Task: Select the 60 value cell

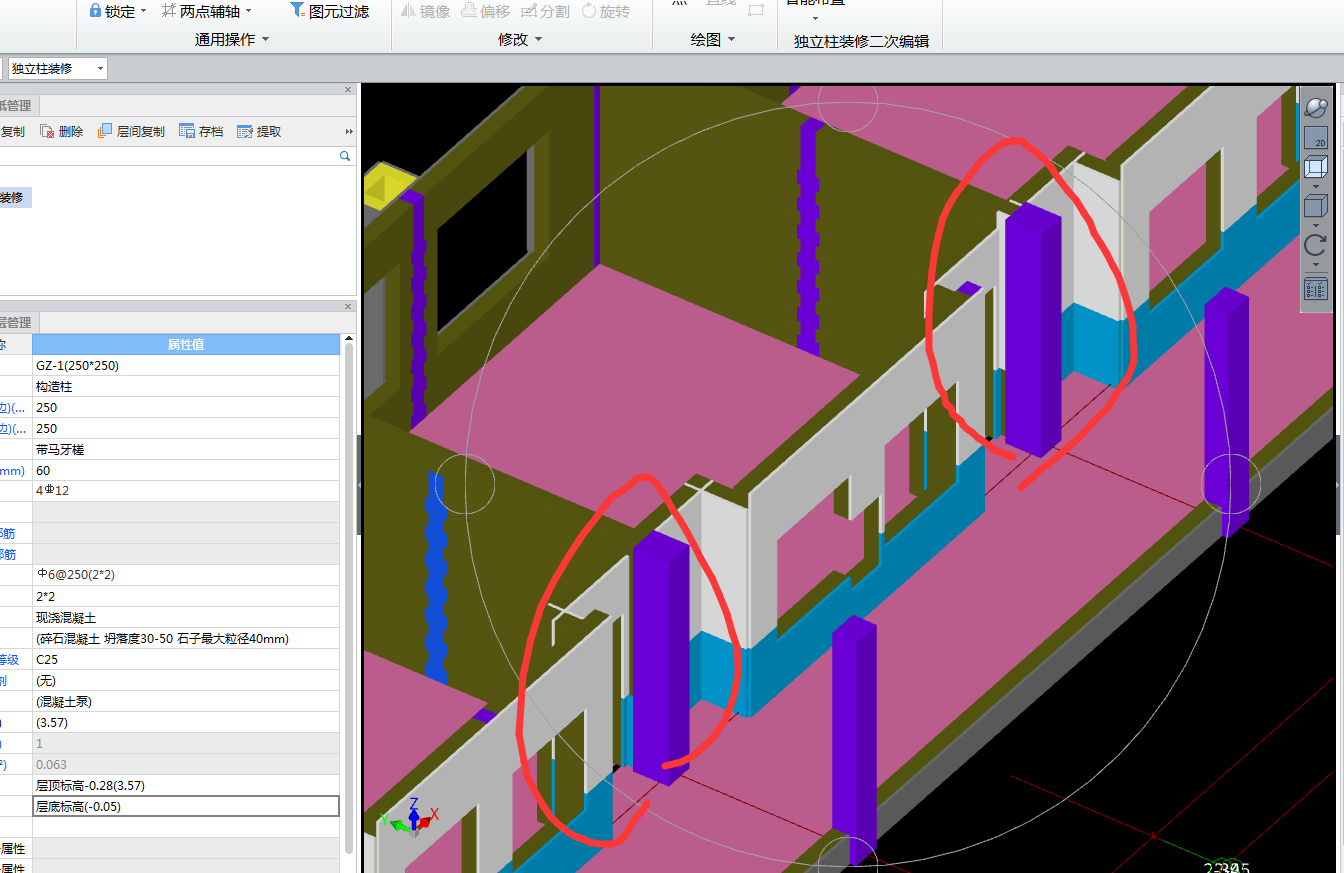Action: (x=186, y=470)
